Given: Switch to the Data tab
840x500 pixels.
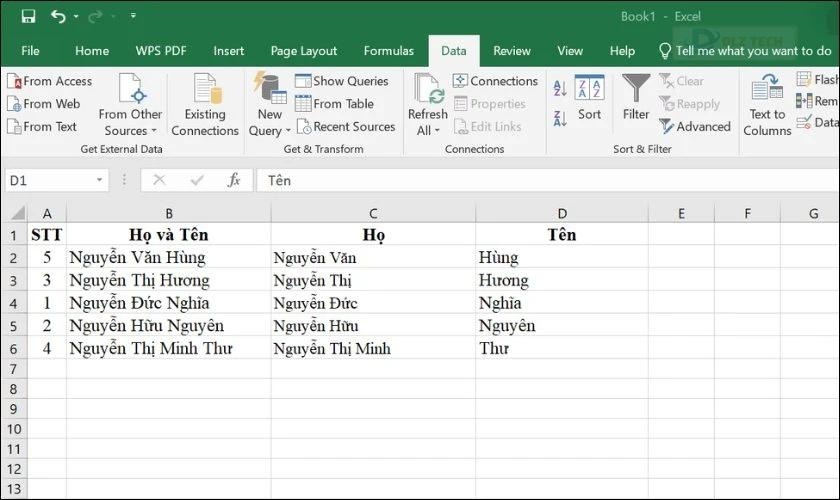Looking at the screenshot, I should pos(454,51).
